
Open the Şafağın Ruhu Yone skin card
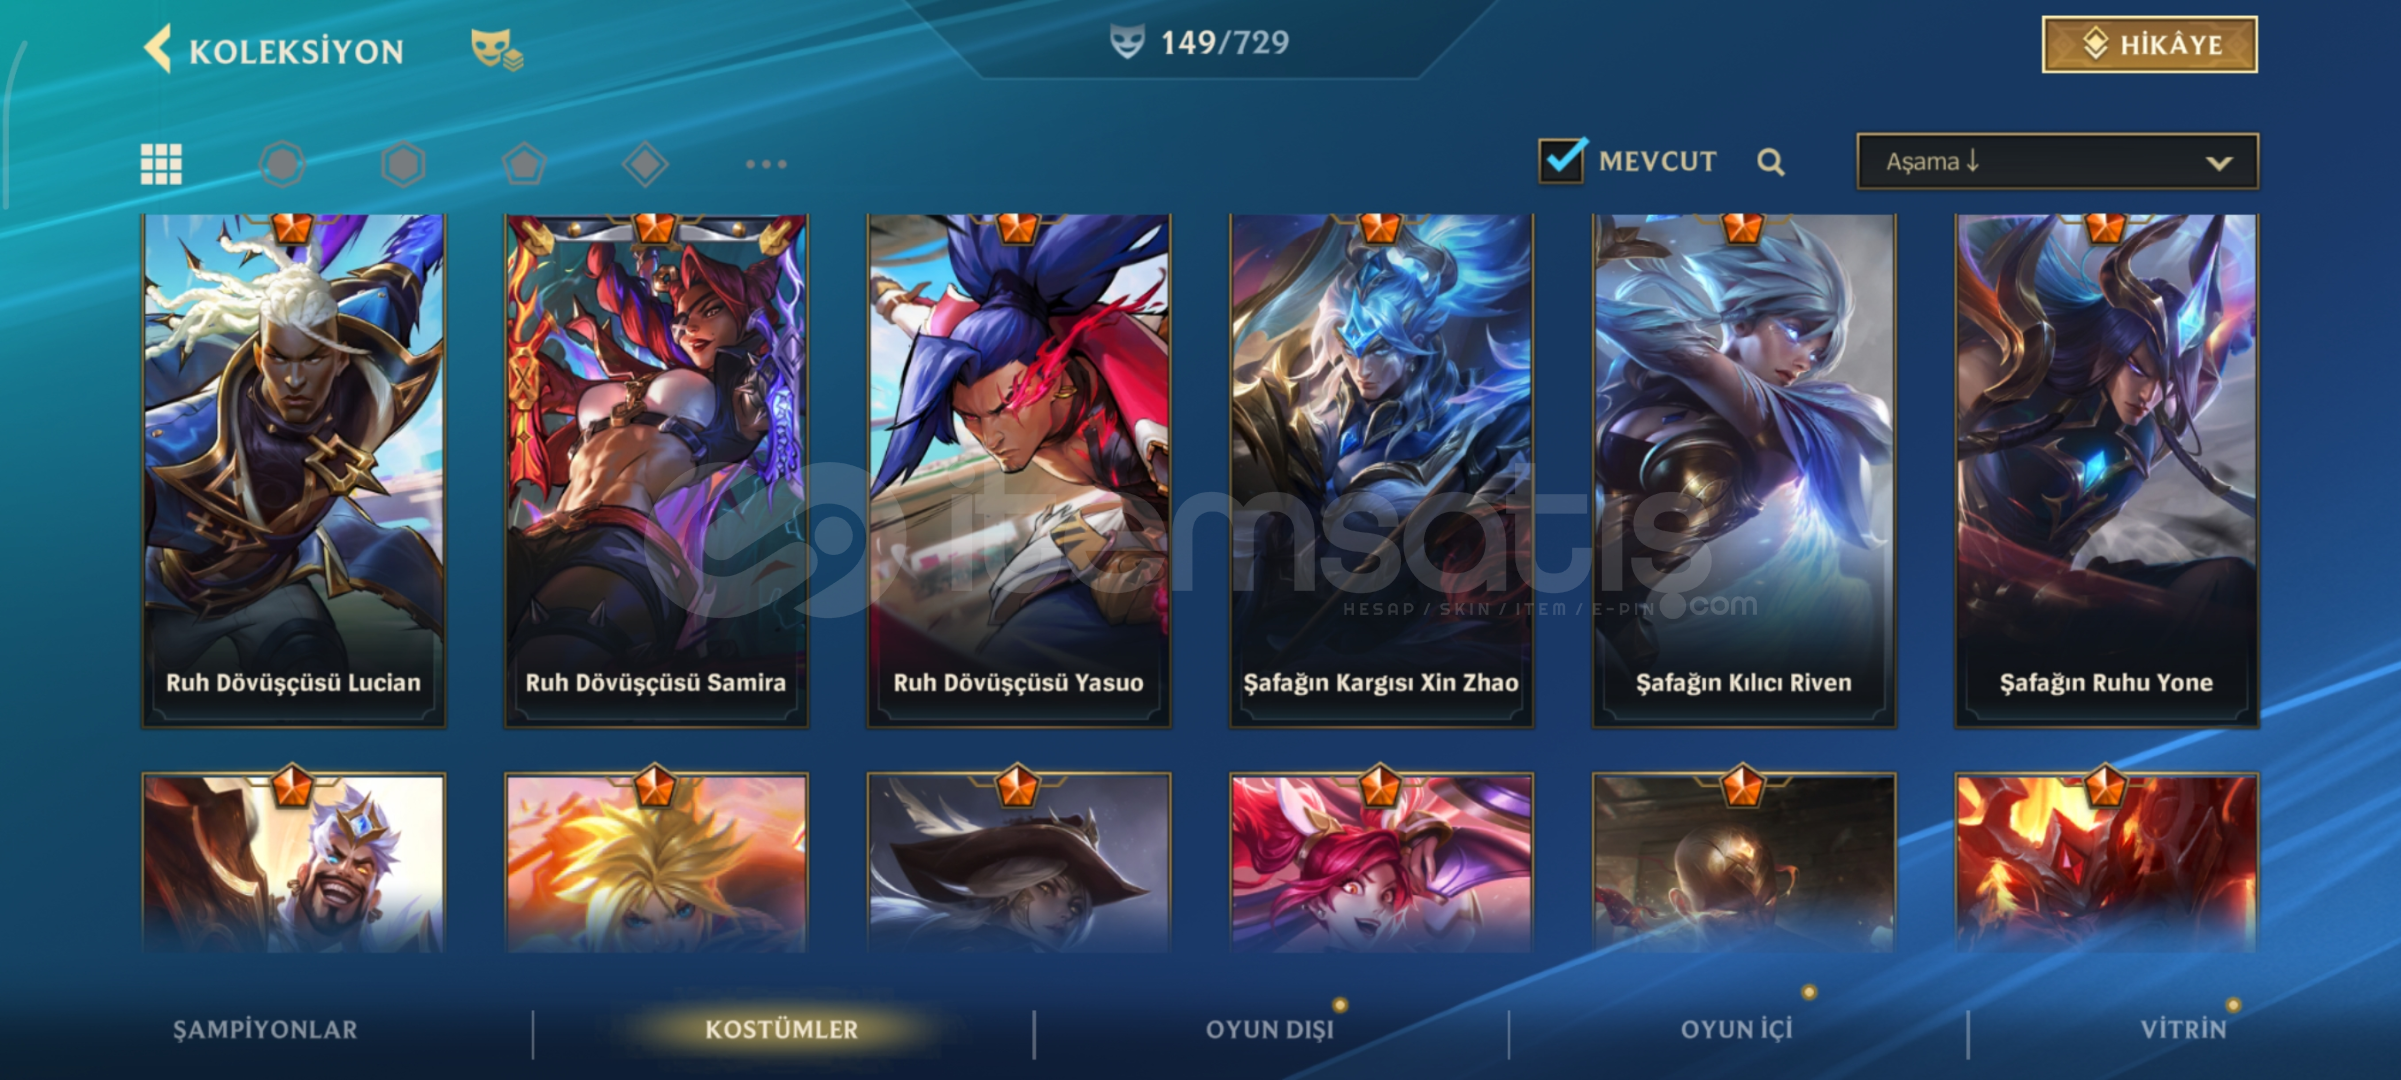pyautogui.click(x=2106, y=470)
